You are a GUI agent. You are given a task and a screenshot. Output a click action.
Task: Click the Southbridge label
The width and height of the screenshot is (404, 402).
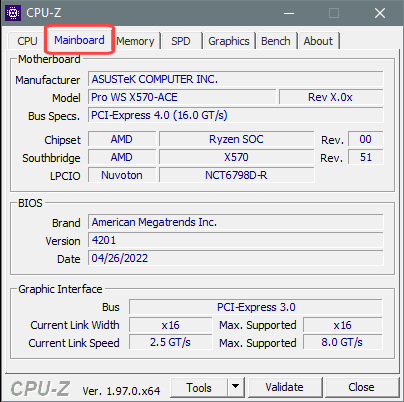51,158
